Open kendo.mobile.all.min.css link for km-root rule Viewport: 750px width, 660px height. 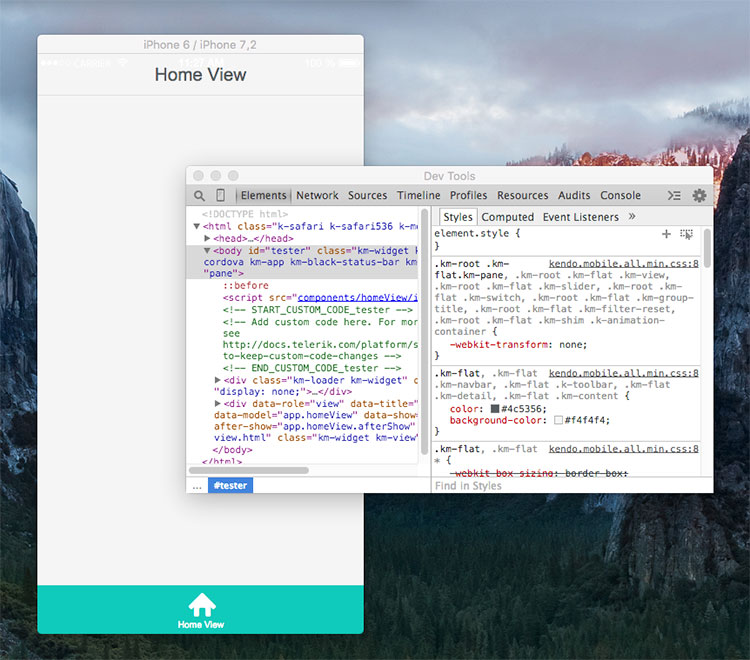click(x=623, y=264)
